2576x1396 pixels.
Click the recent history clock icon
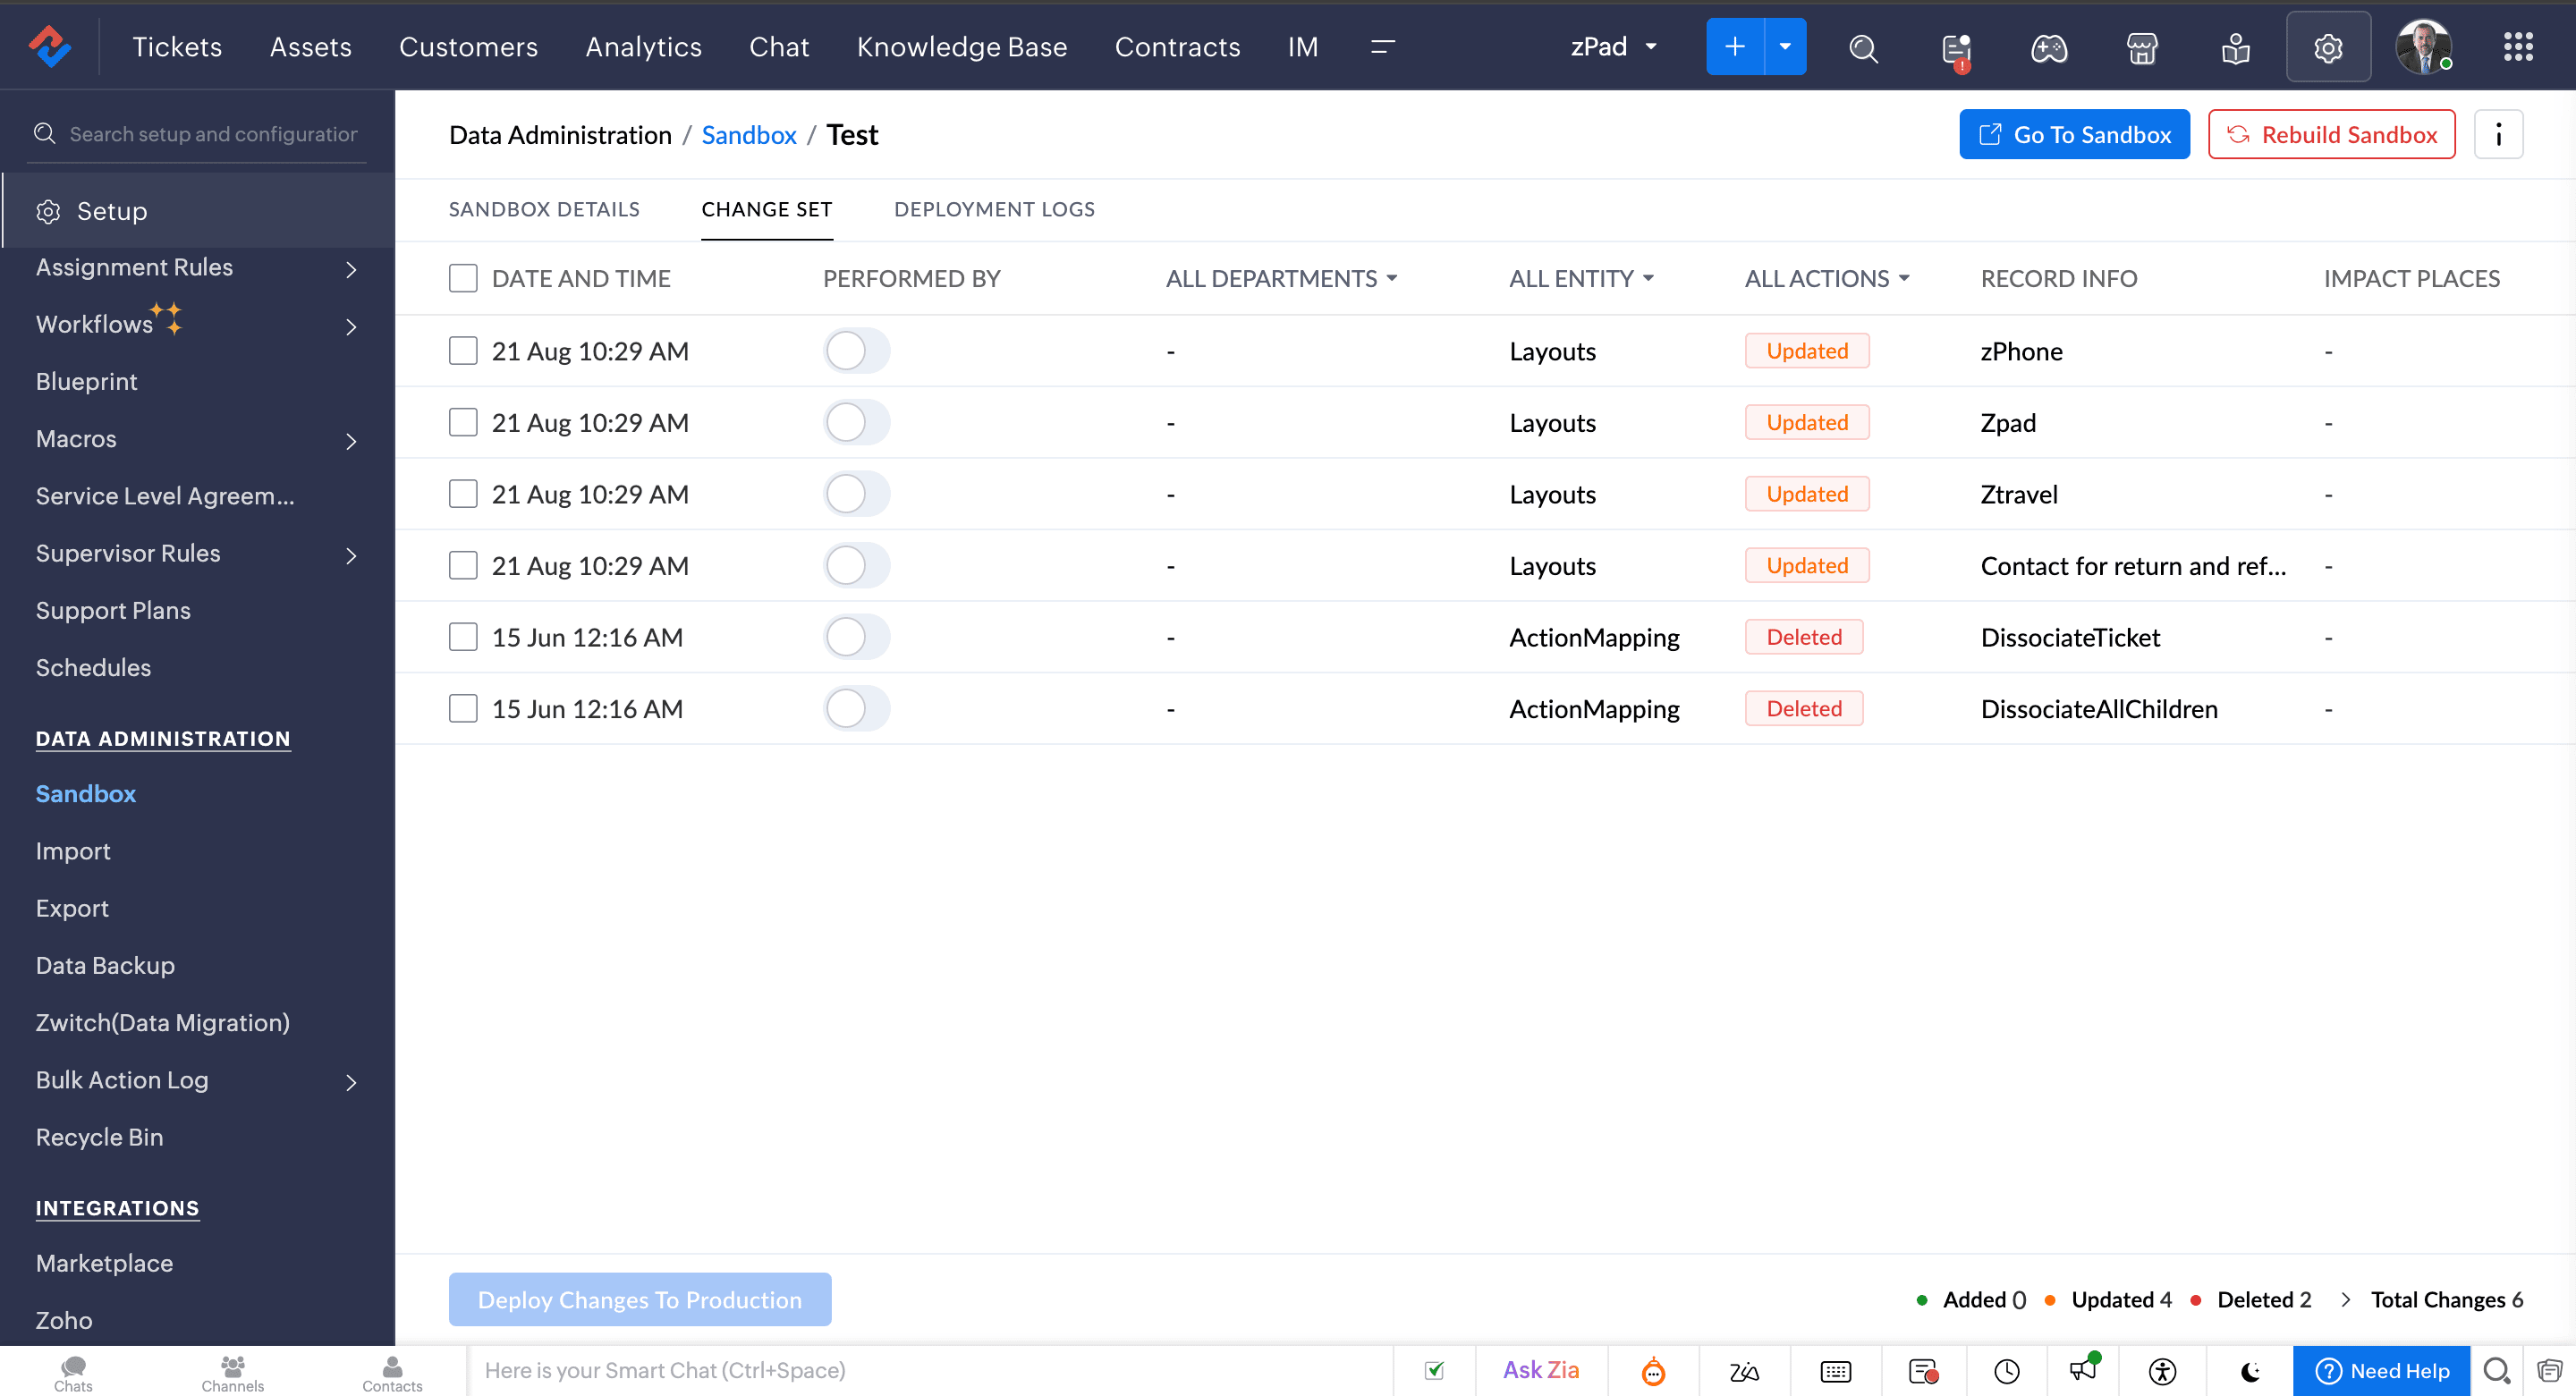coord(2006,1371)
